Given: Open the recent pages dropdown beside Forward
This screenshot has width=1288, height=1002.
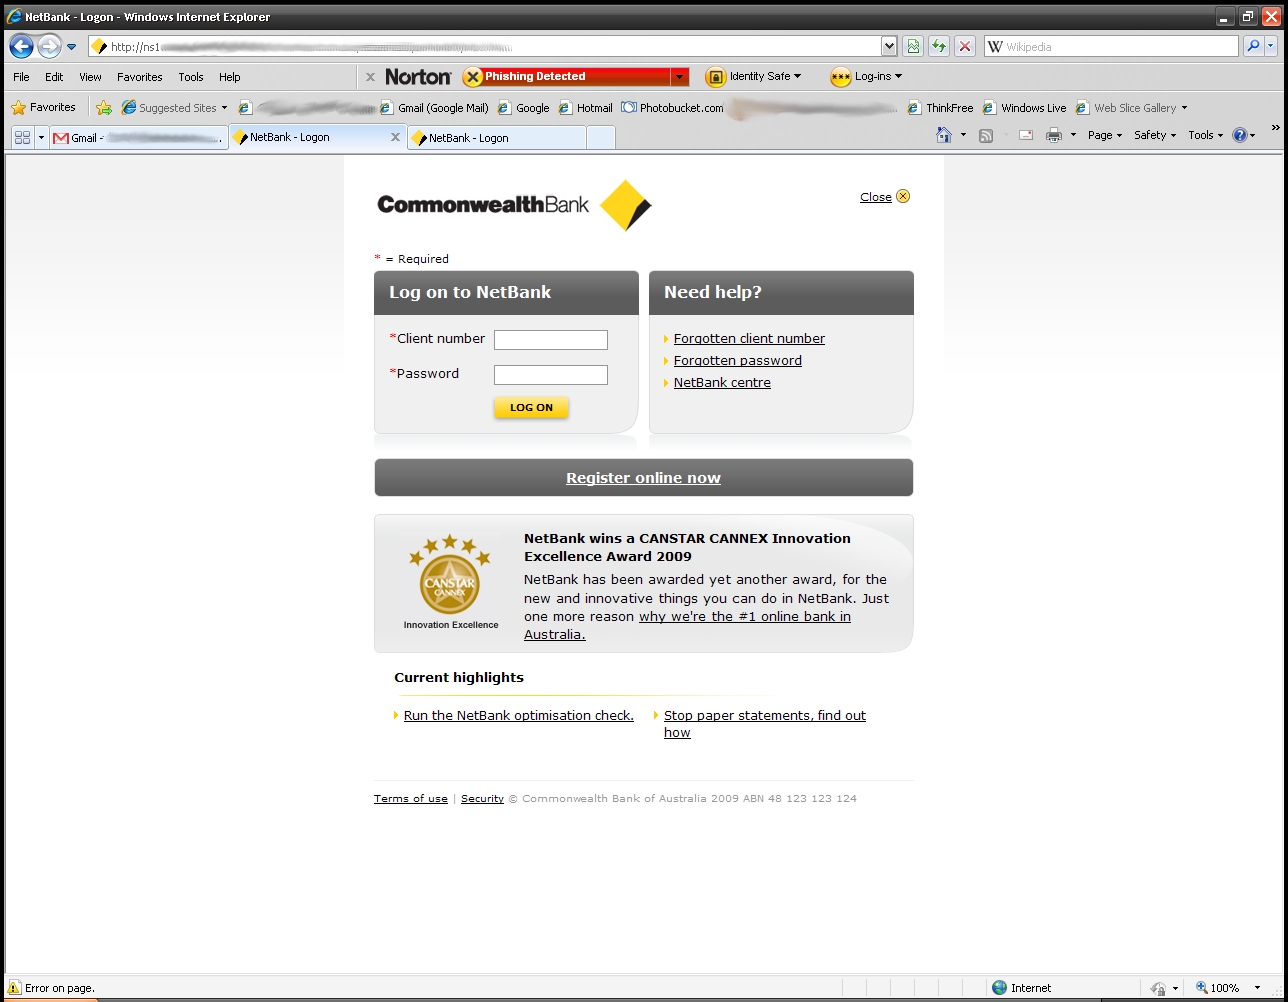Looking at the screenshot, I should coord(71,47).
